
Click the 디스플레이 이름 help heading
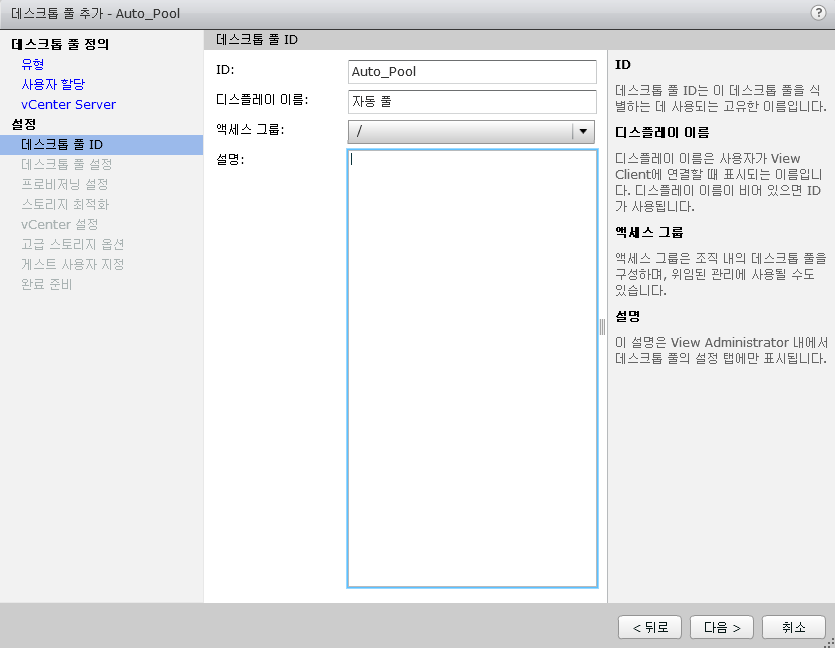pyautogui.click(x=662, y=133)
